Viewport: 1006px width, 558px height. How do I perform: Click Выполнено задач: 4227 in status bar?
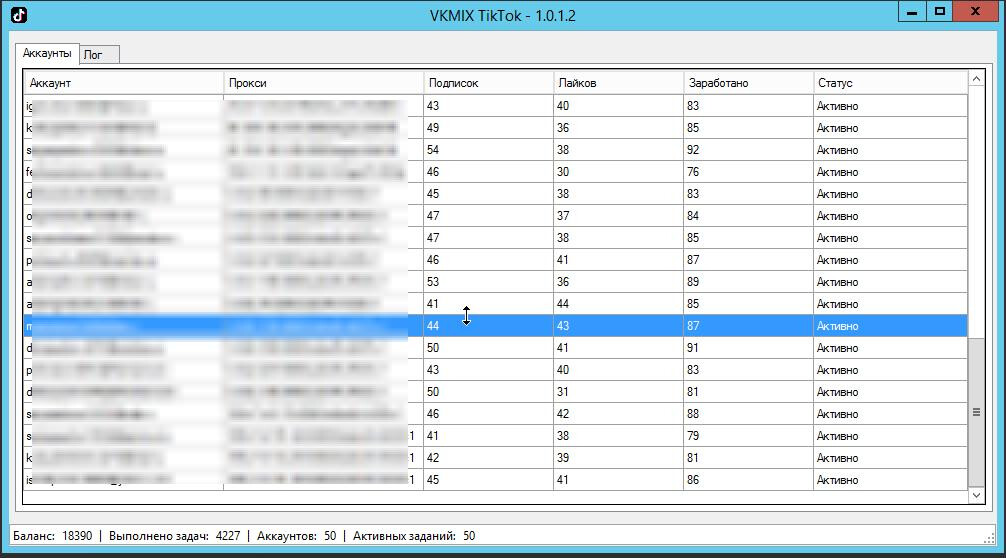click(175, 536)
